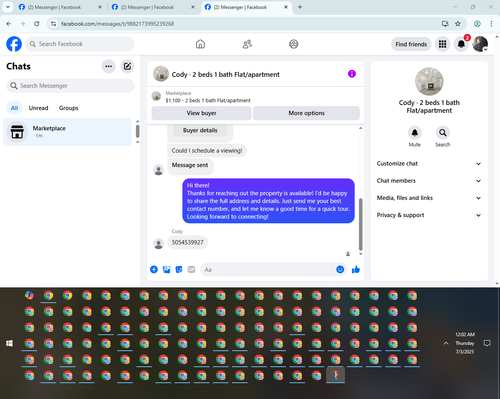Reload the page in Chrome

click(x=37, y=24)
